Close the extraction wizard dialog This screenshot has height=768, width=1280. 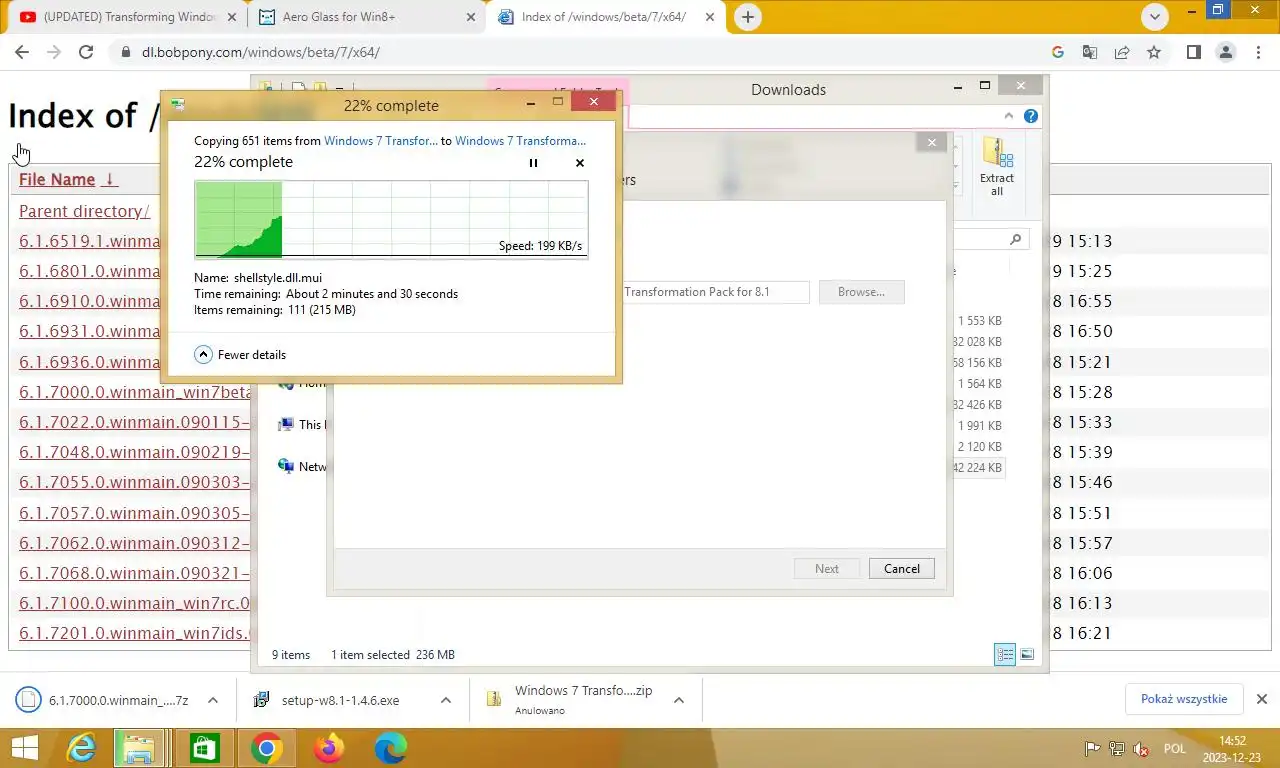pos(932,142)
